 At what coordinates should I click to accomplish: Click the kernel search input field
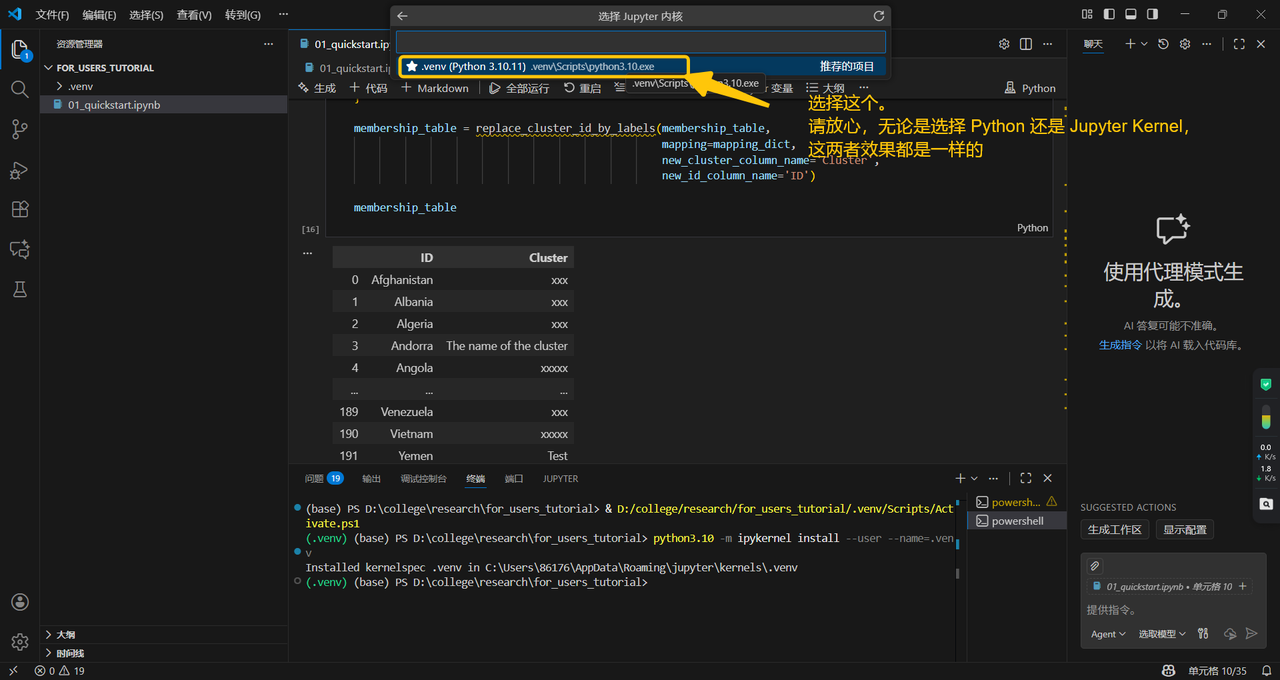pyautogui.click(x=640, y=42)
